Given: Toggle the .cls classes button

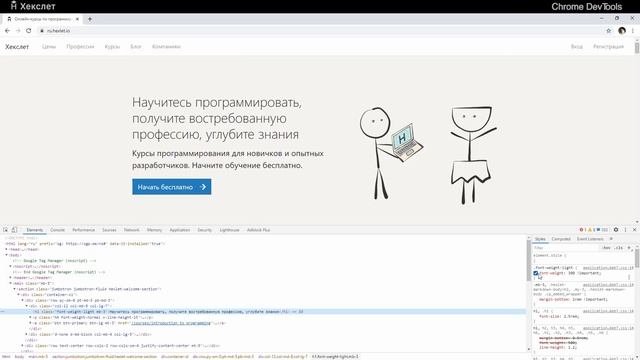Looking at the screenshot, I should [619, 248].
